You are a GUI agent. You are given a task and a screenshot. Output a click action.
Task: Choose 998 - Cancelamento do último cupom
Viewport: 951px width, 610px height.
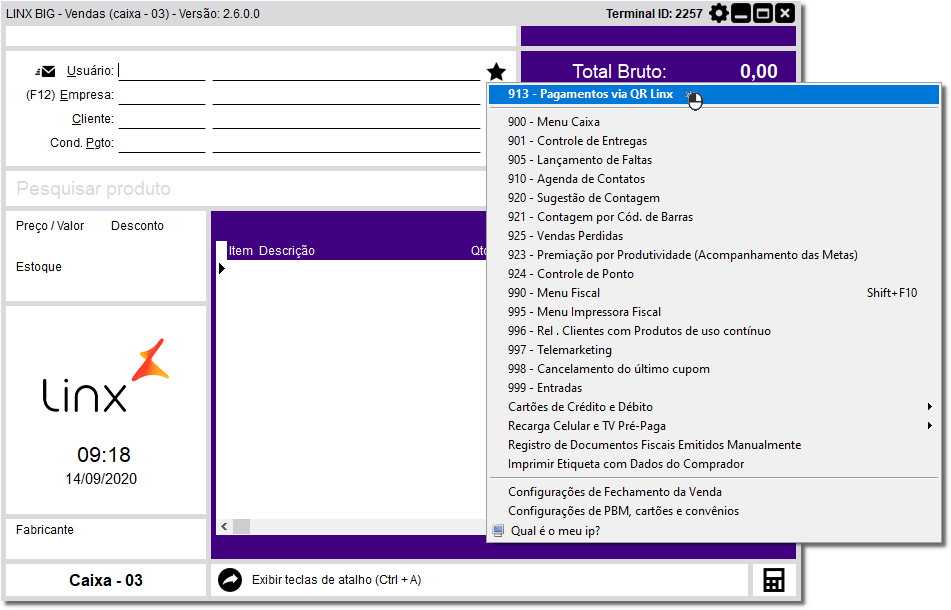[714, 369]
